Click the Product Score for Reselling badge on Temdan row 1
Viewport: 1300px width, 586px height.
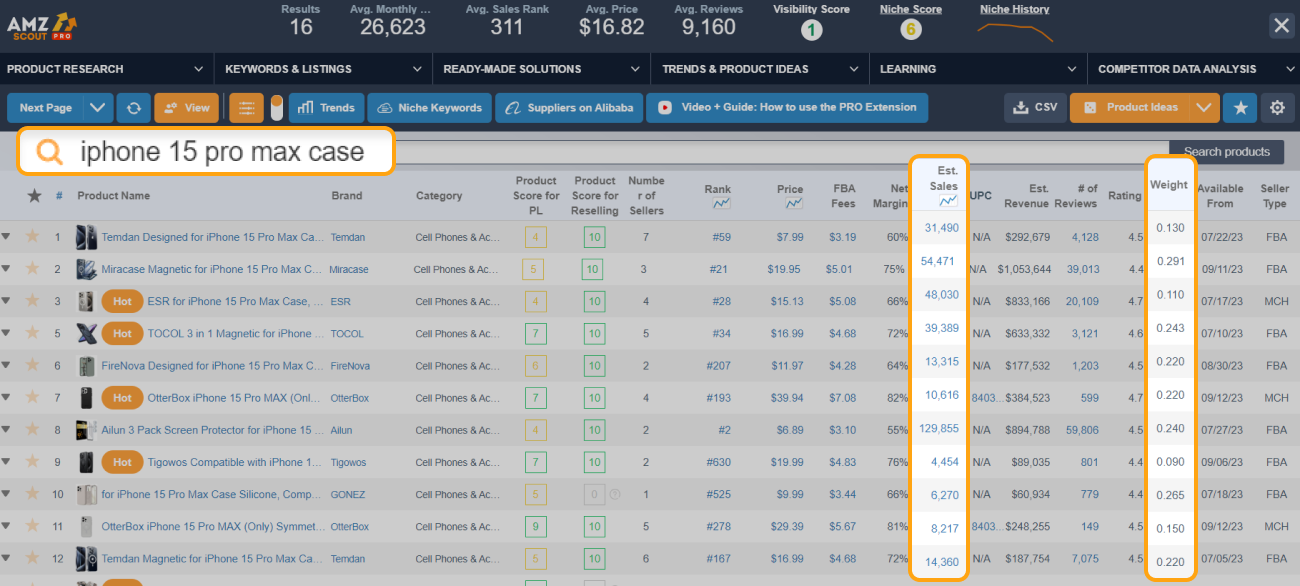pos(594,237)
